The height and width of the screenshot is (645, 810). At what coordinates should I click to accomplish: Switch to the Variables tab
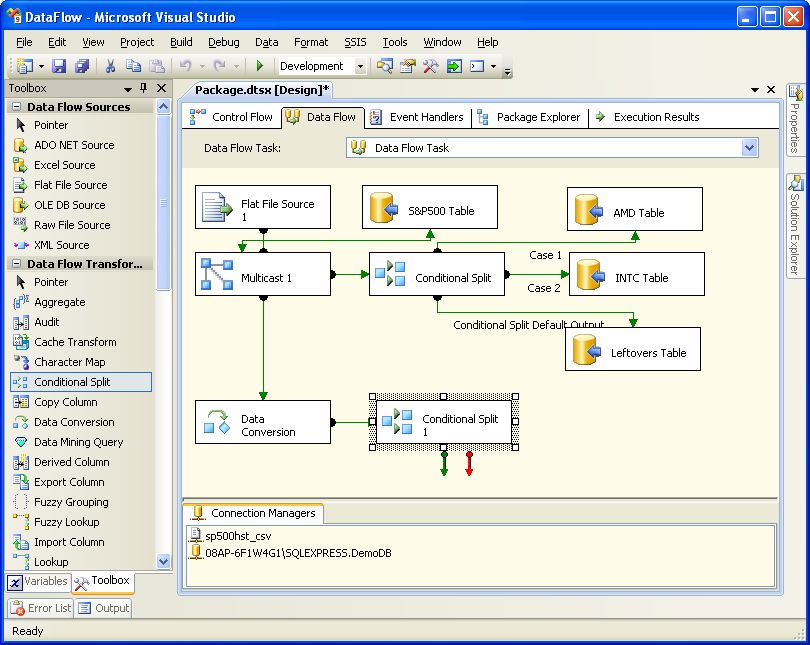coord(38,581)
